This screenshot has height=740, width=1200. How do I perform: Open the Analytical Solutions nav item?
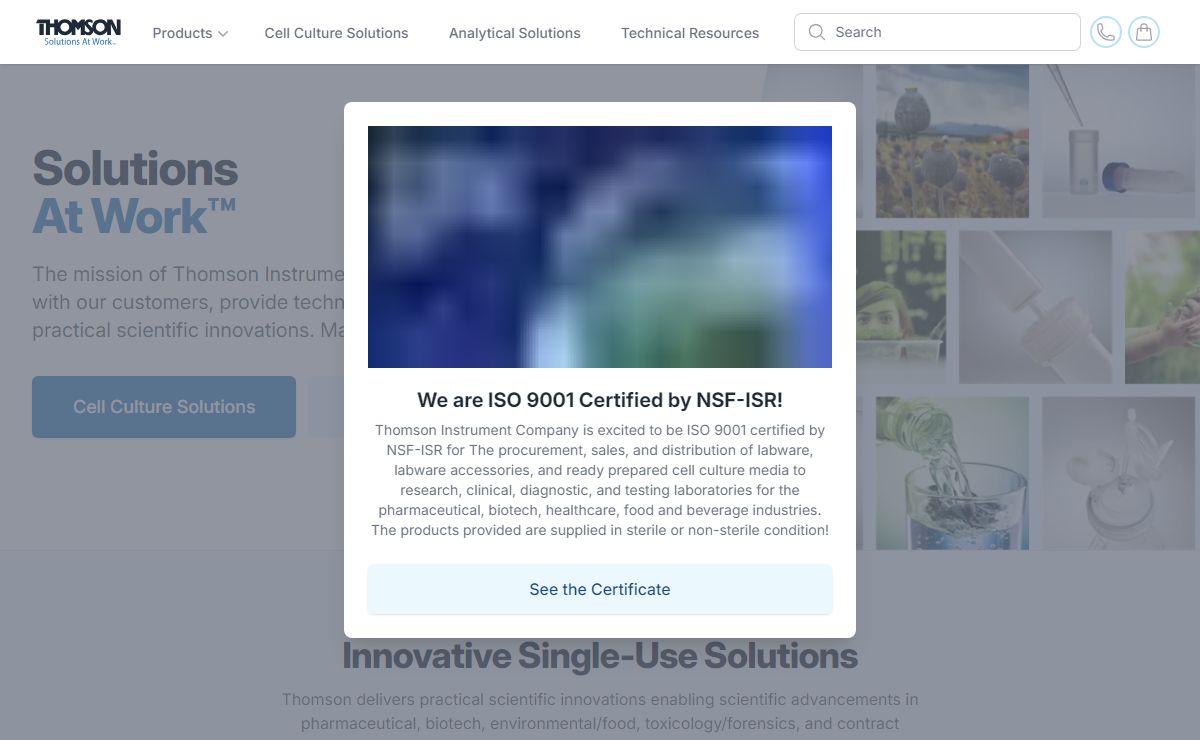(x=515, y=33)
